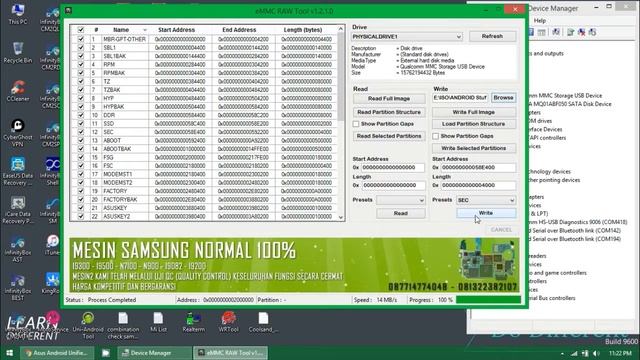The height and width of the screenshot is (360, 640).
Task: Select the MODEMST1 partition row
Action: (204, 174)
